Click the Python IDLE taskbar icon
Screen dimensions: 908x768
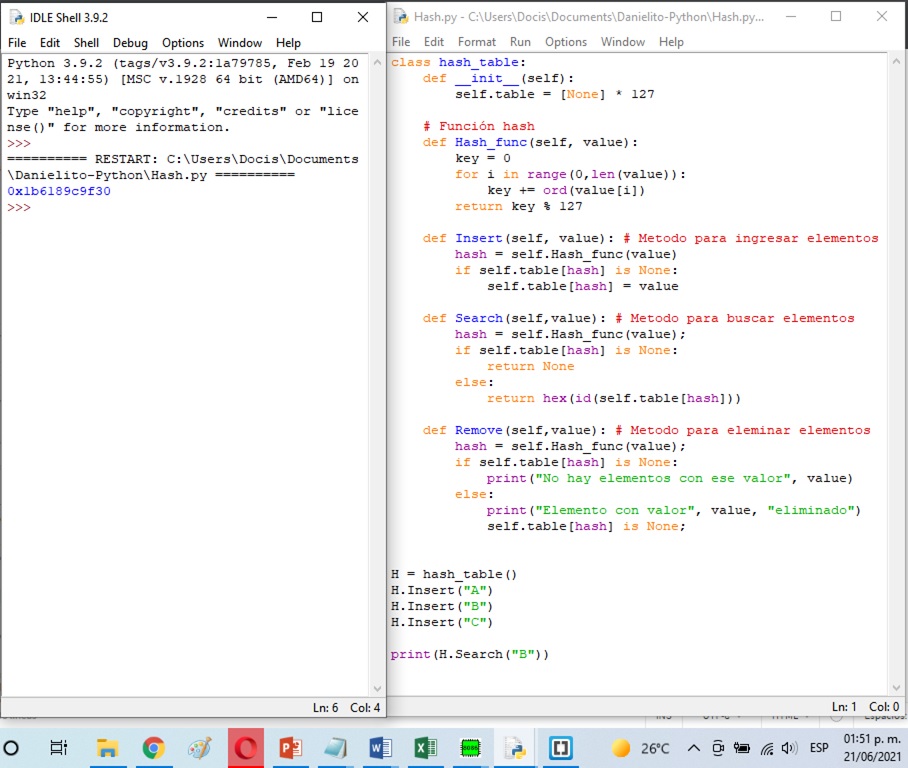tap(515, 748)
